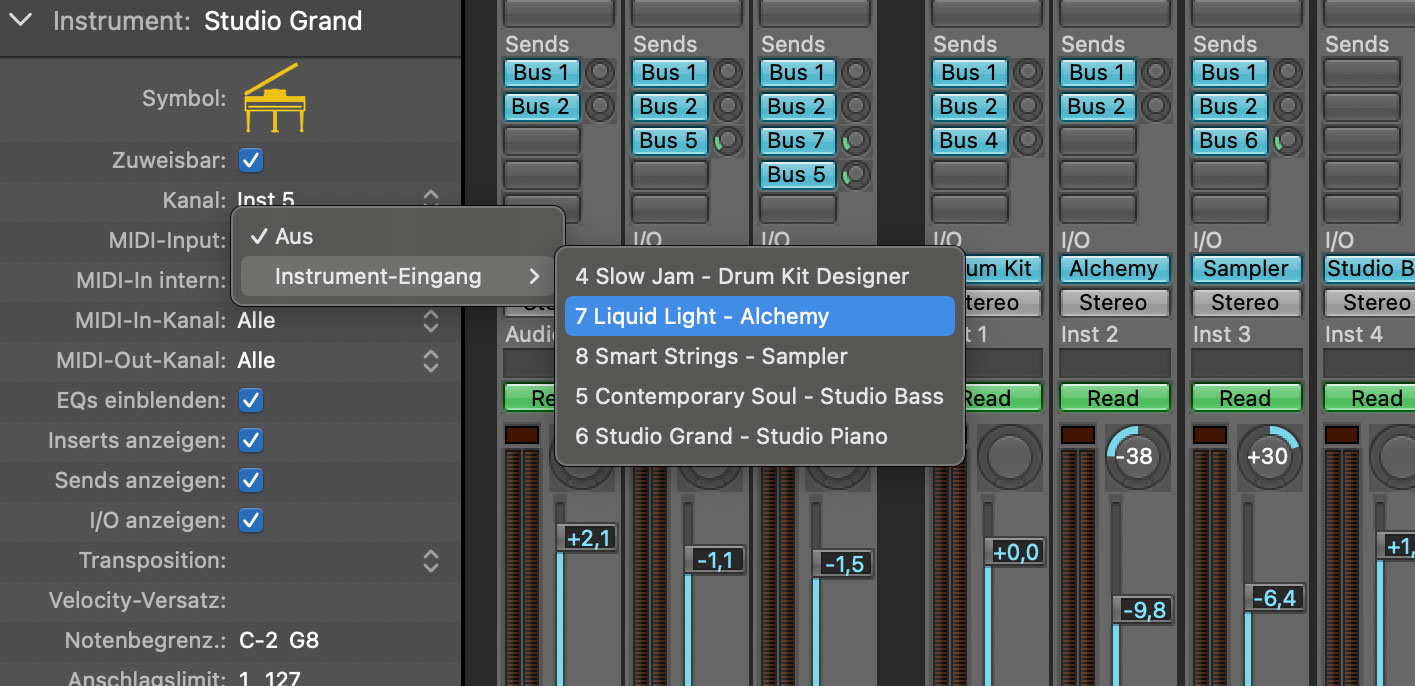Viewport: 1415px width, 686px height.
Task: Click the volume fader showing -6,4
Action: coord(1273,598)
